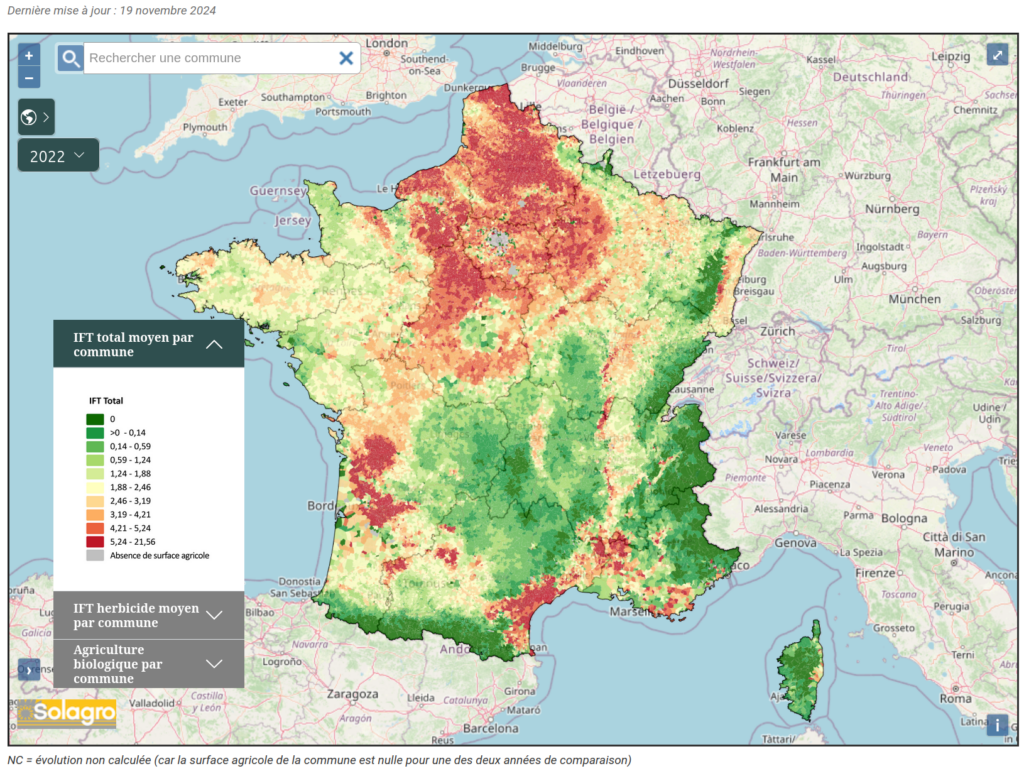1024x771 pixels.
Task: Clear the commune search field
Action: point(346,58)
